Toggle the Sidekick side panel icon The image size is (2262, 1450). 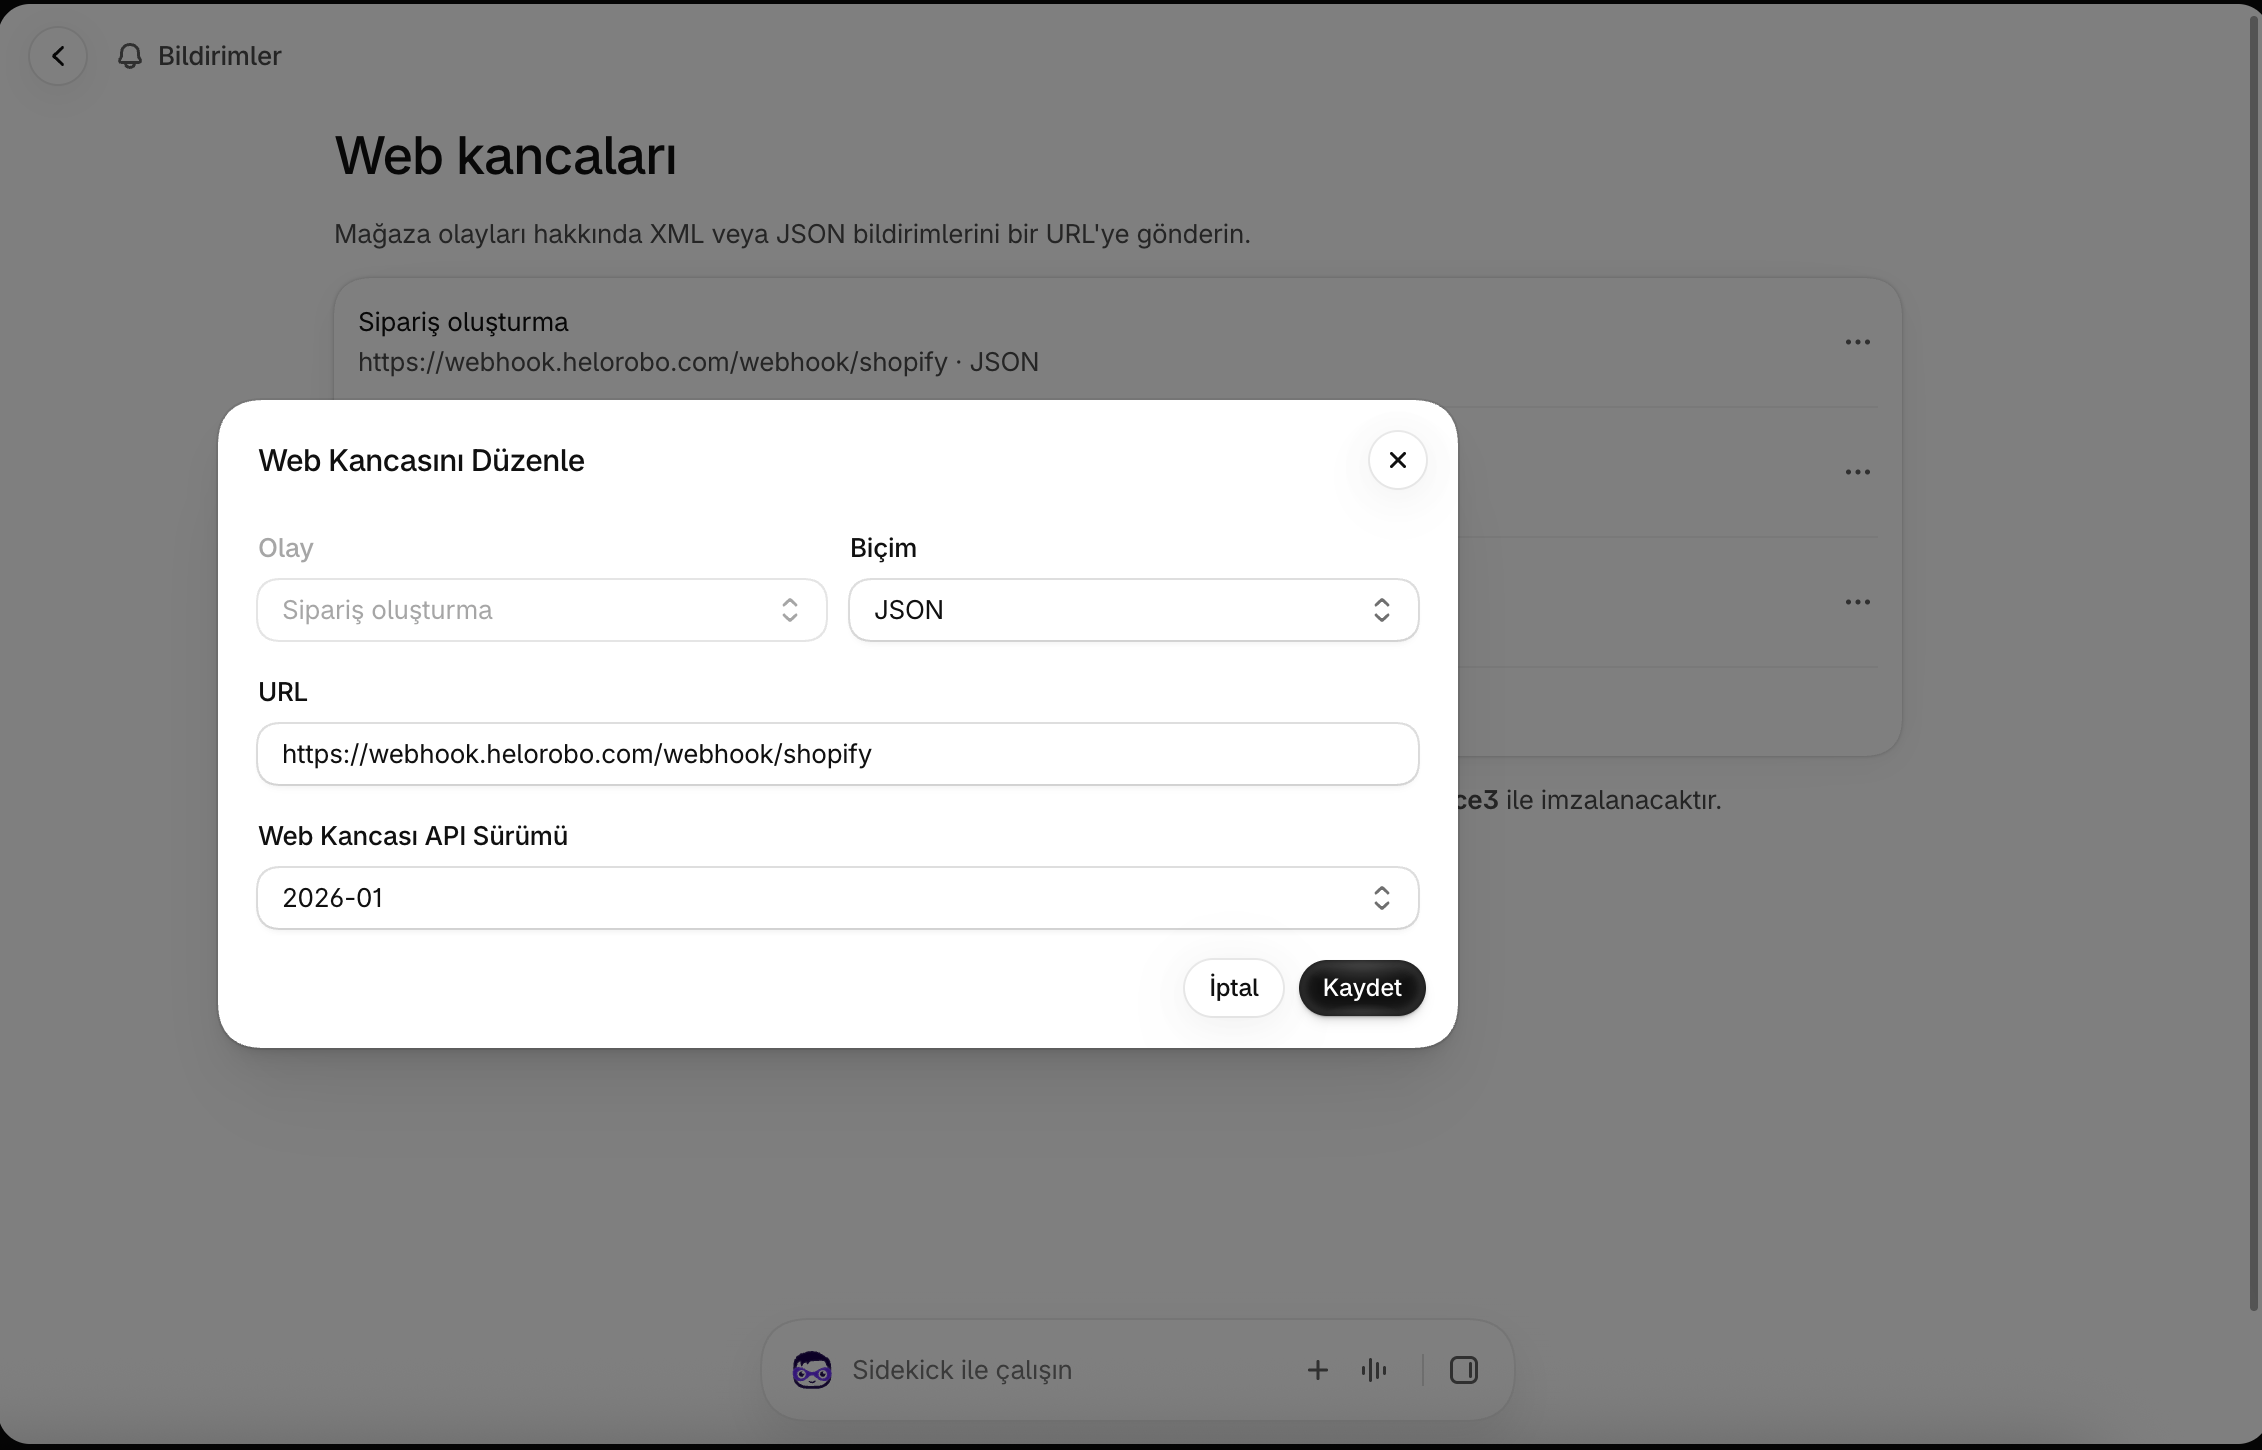[x=1464, y=1370]
